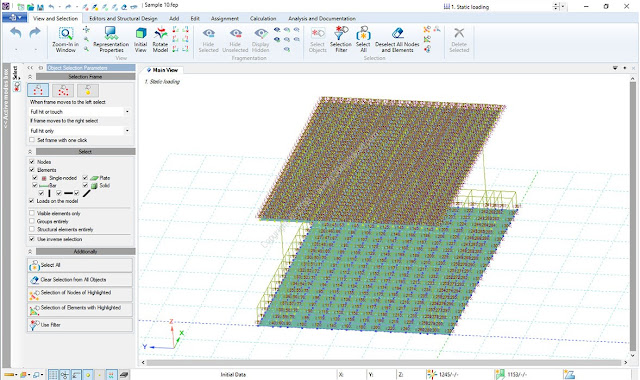This screenshot has width=640, height=380.
Task: Toggle the Bar elements checkbox
Action: click(35, 185)
